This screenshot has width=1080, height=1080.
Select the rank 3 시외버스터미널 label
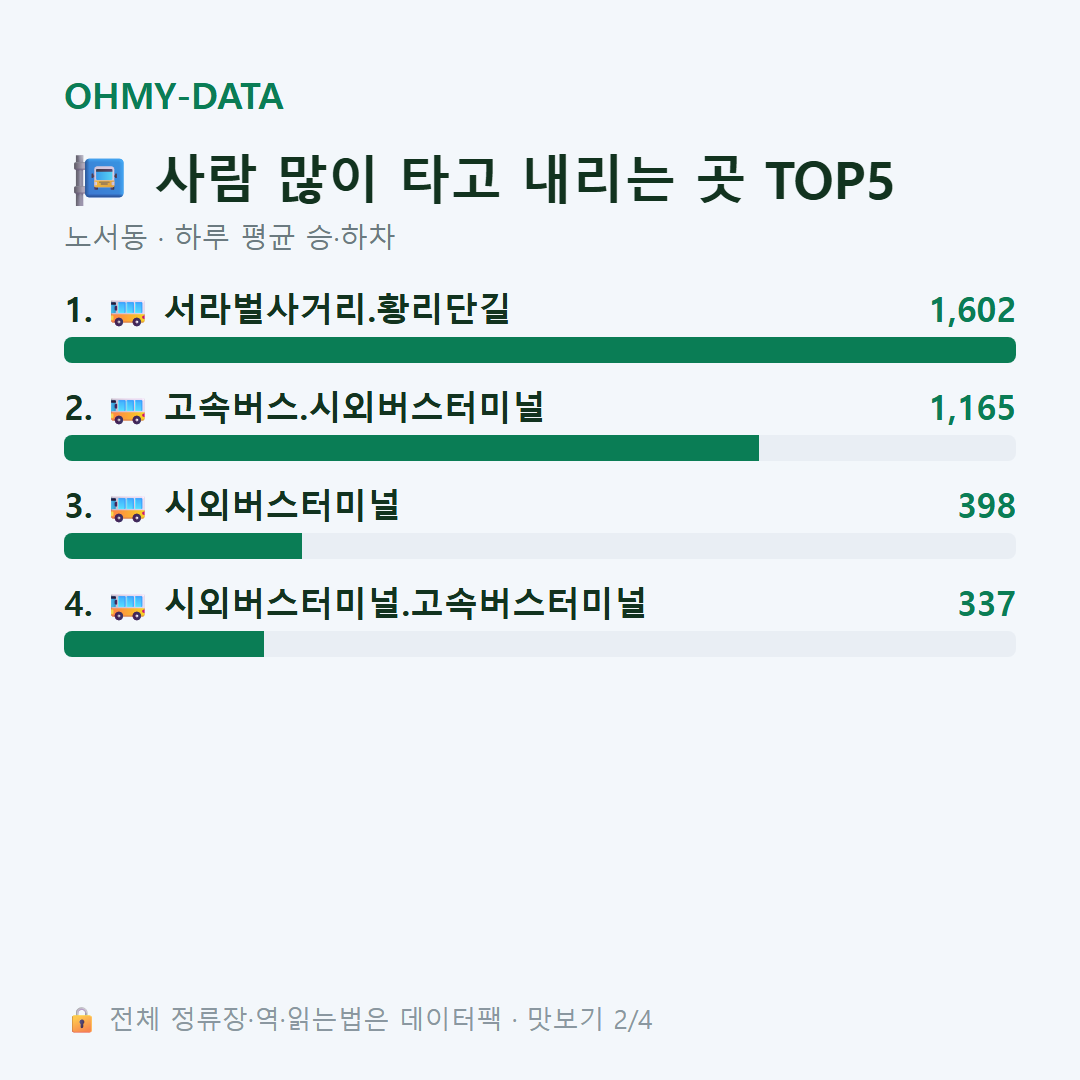click(282, 505)
